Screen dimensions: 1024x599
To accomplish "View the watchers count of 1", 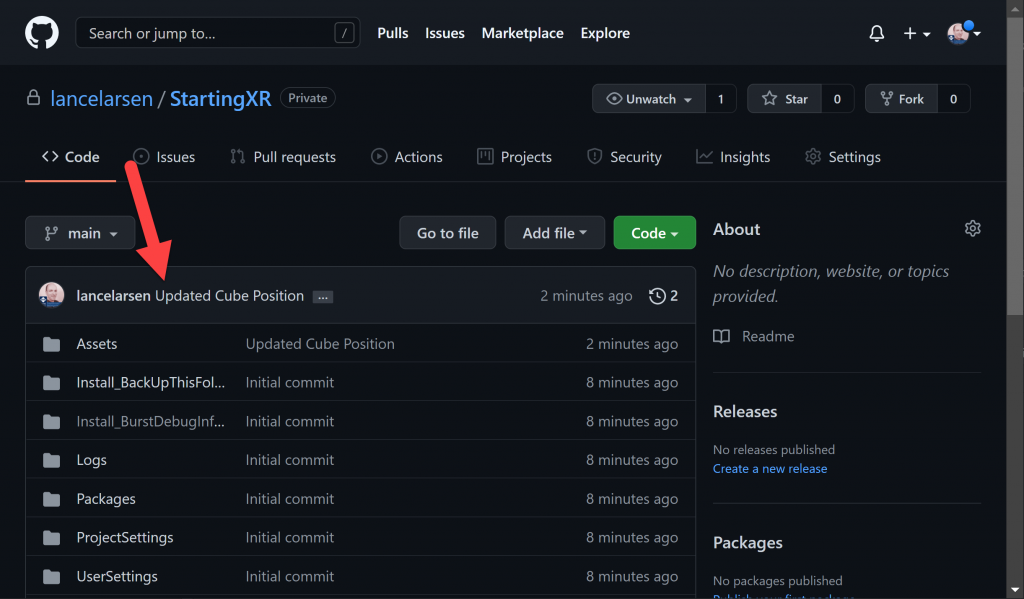I will [x=721, y=99].
